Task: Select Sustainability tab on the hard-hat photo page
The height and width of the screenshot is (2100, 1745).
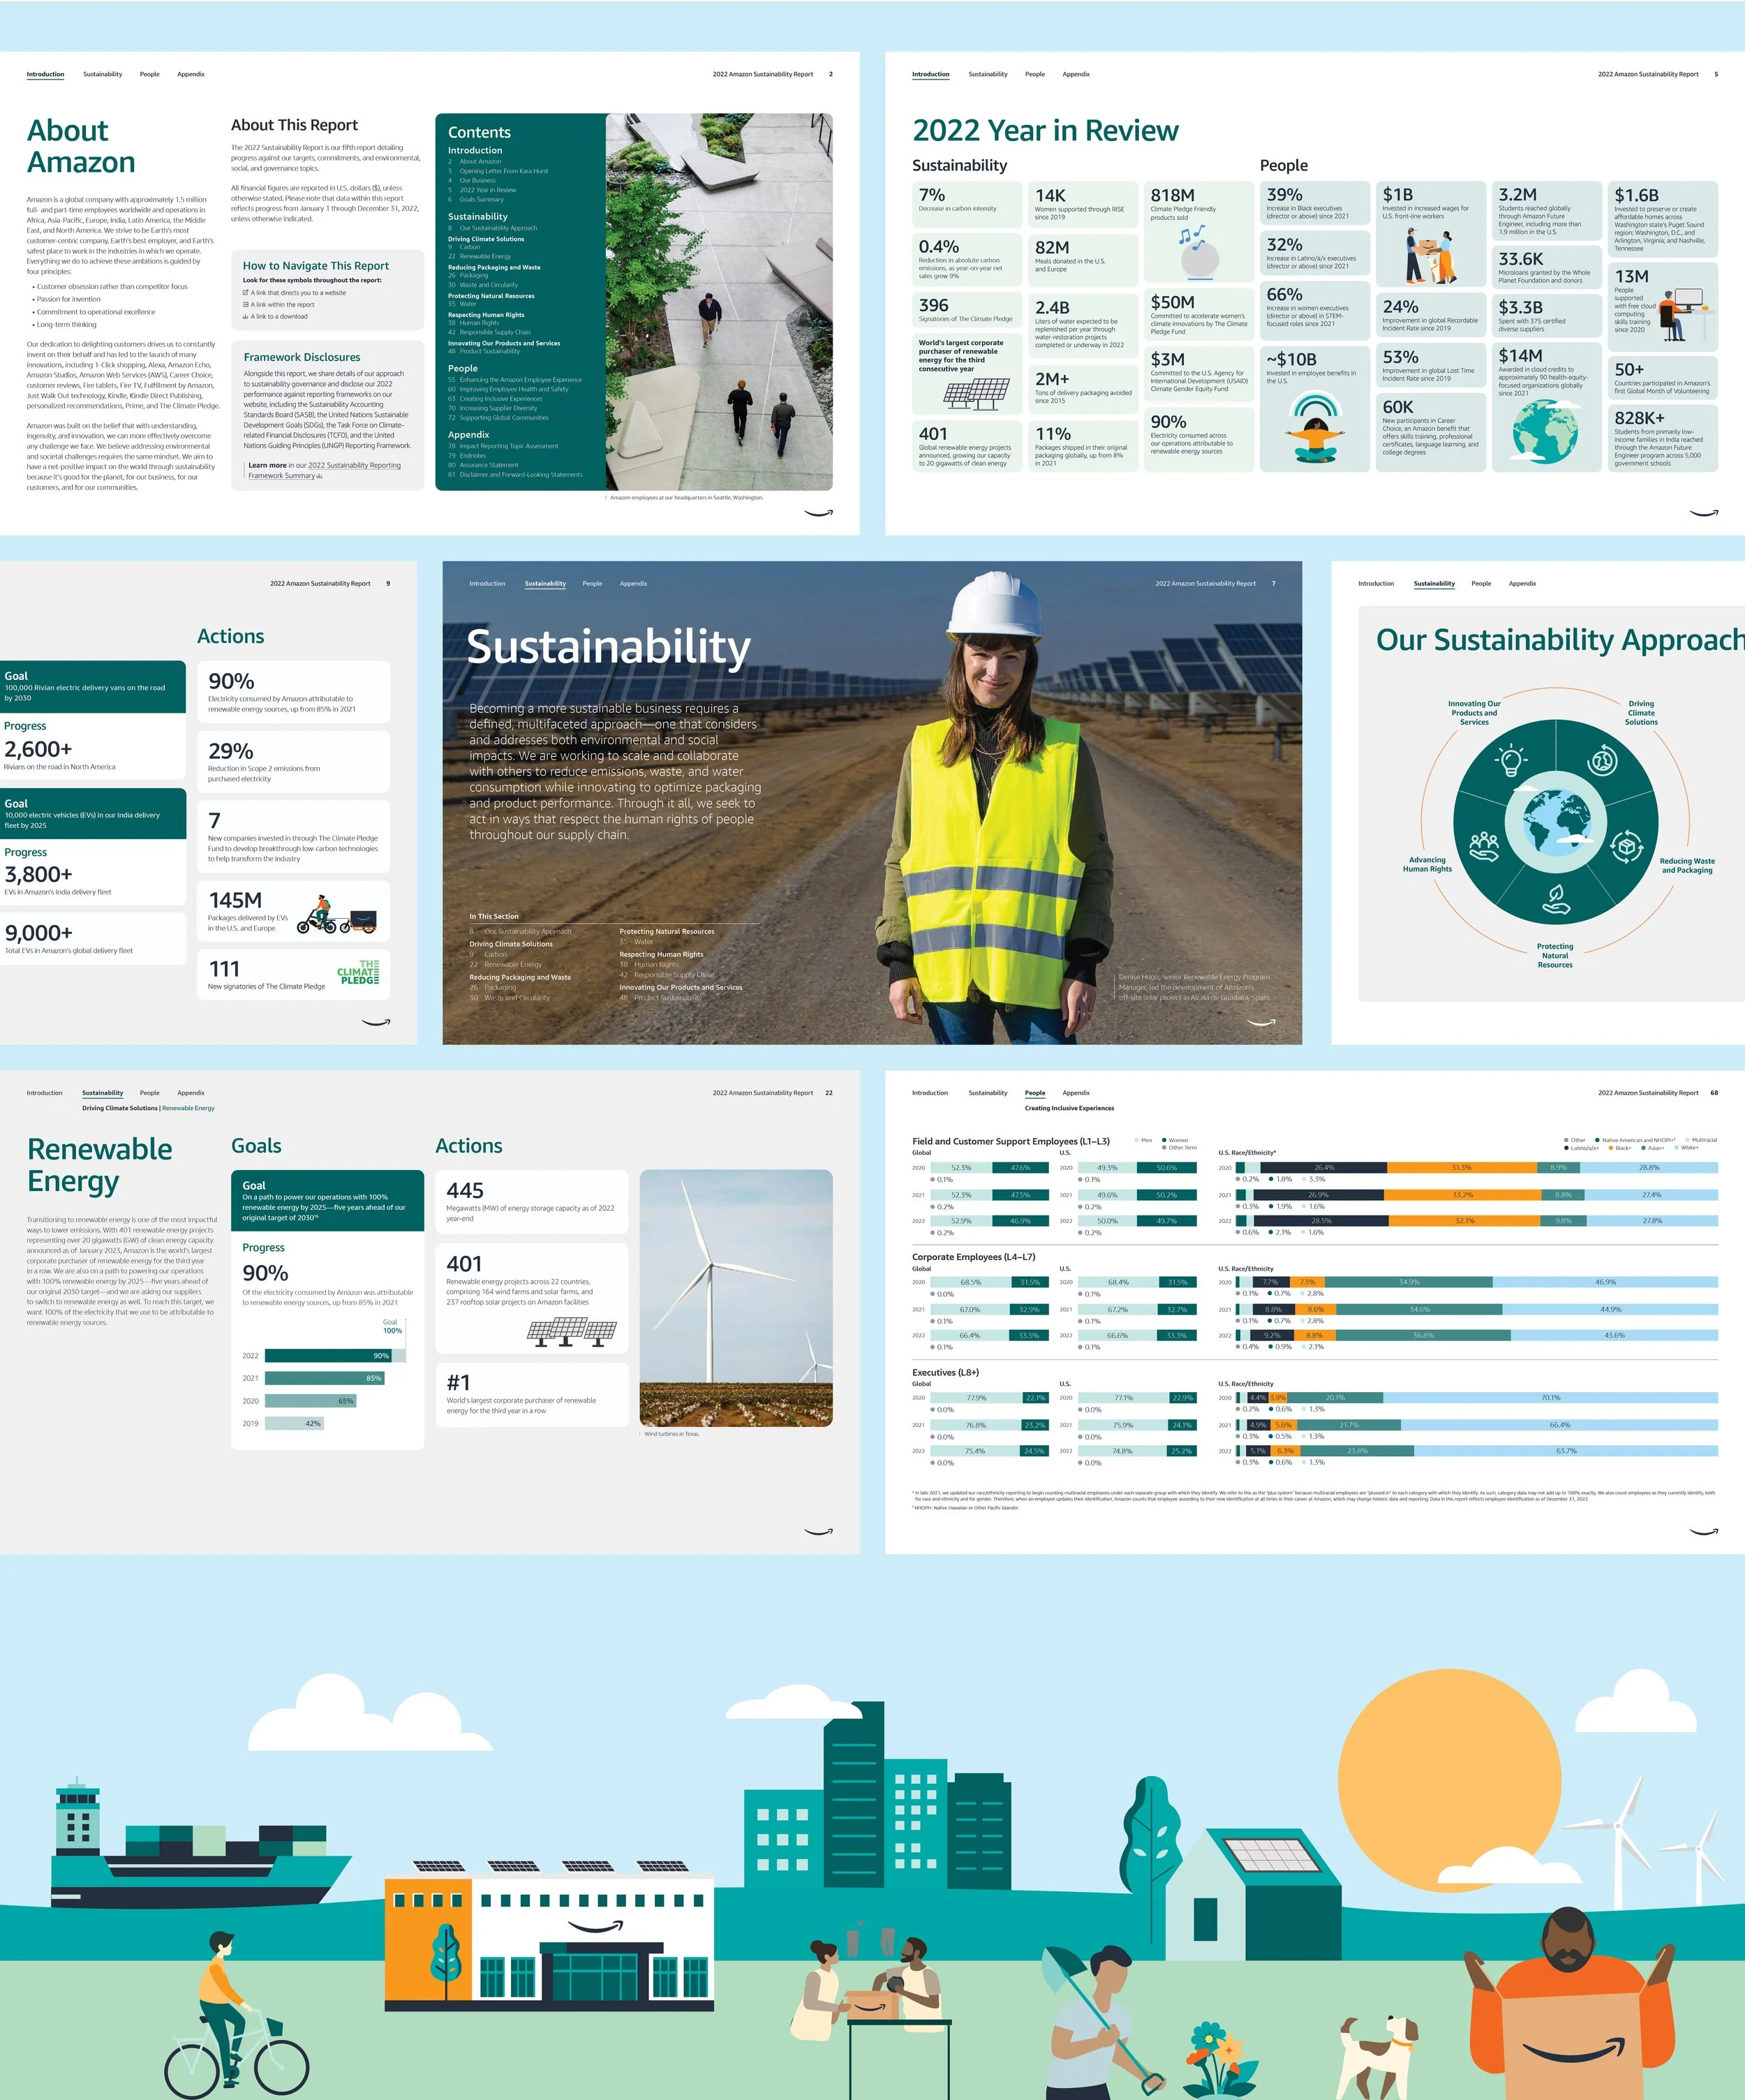Action: pyautogui.click(x=545, y=583)
